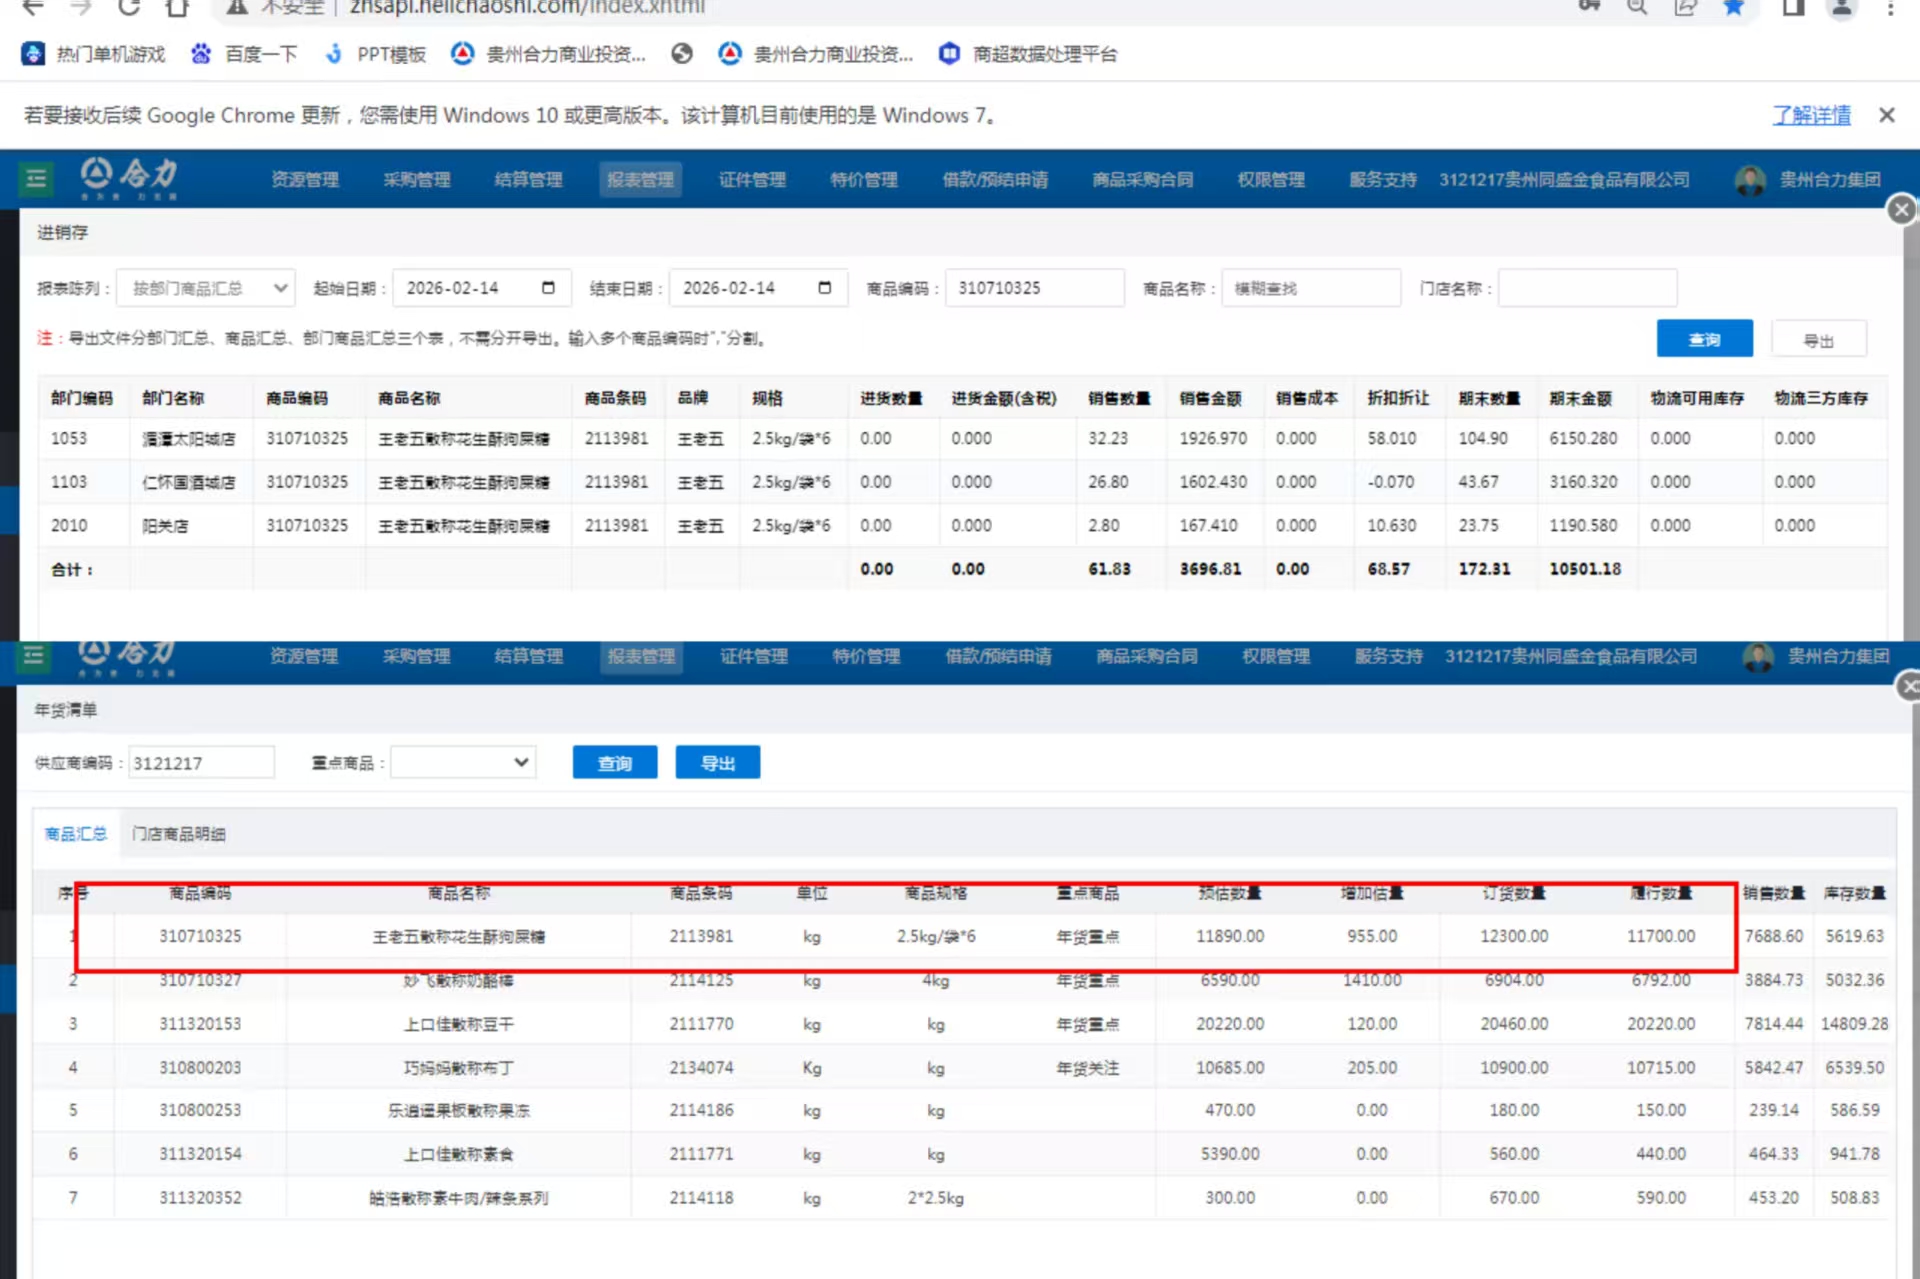Select the 商品汇总 tab

pyautogui.click(x=76, y=834)
